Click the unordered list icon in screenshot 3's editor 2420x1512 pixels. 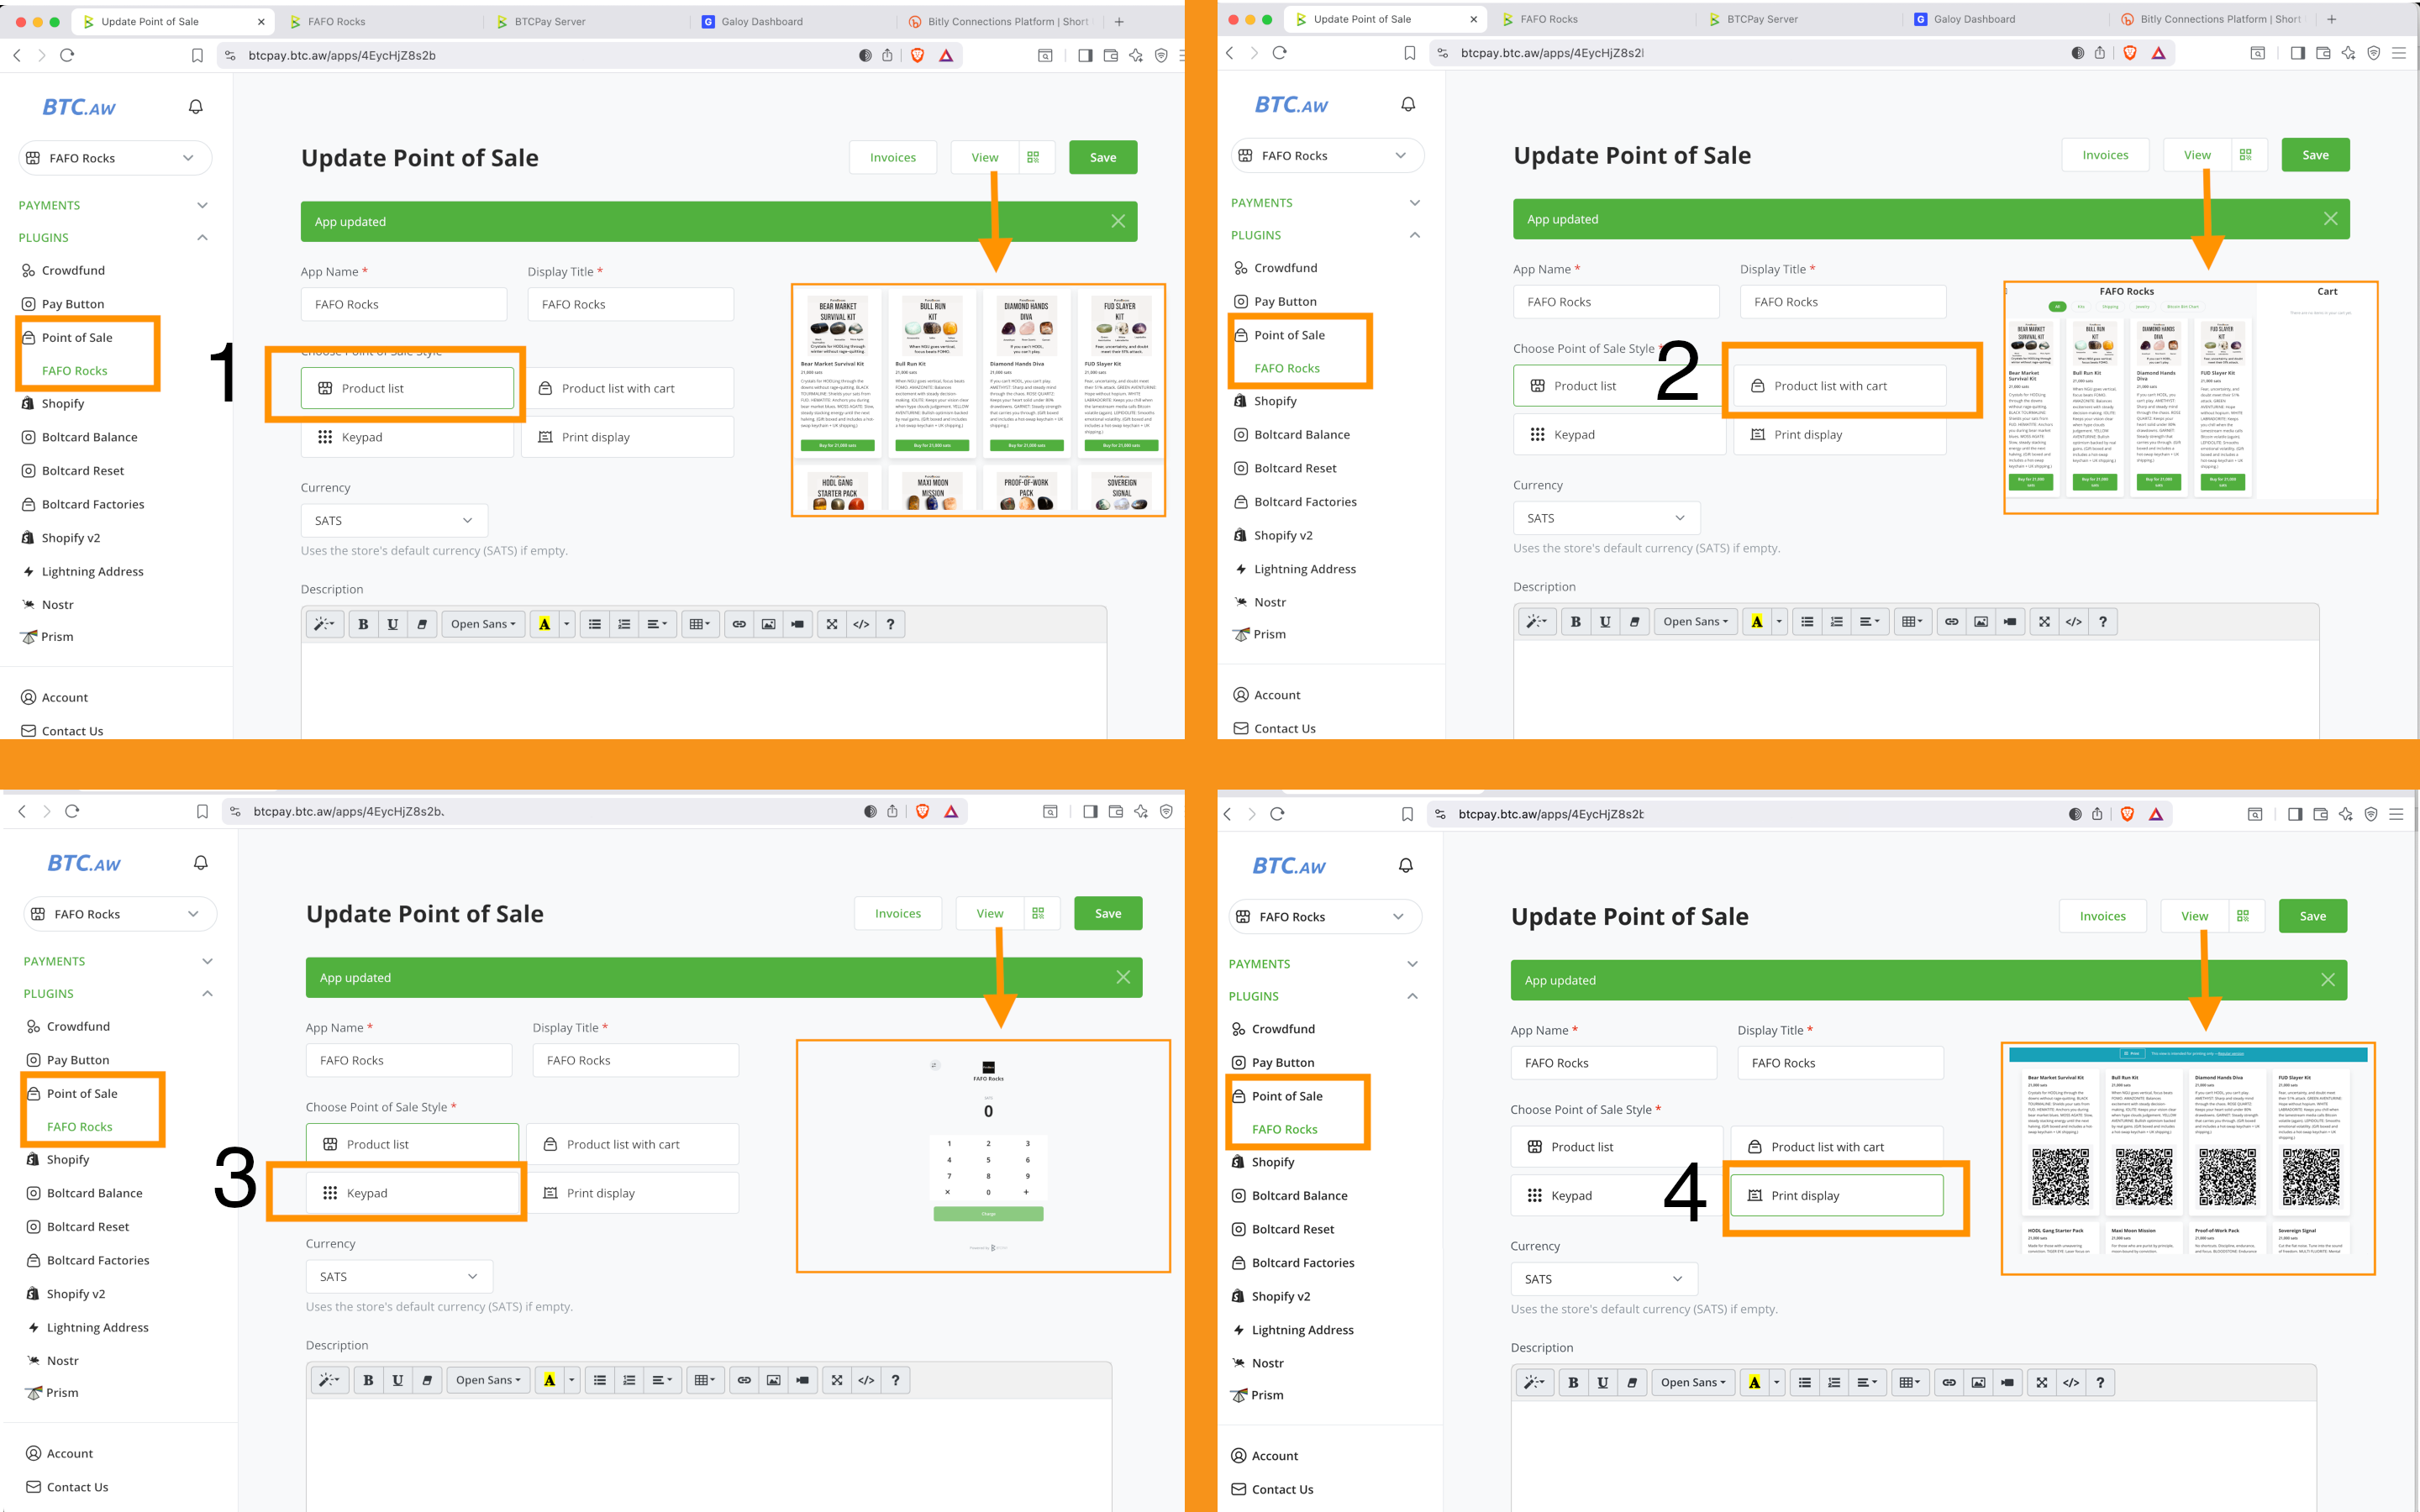[600, 1380]
